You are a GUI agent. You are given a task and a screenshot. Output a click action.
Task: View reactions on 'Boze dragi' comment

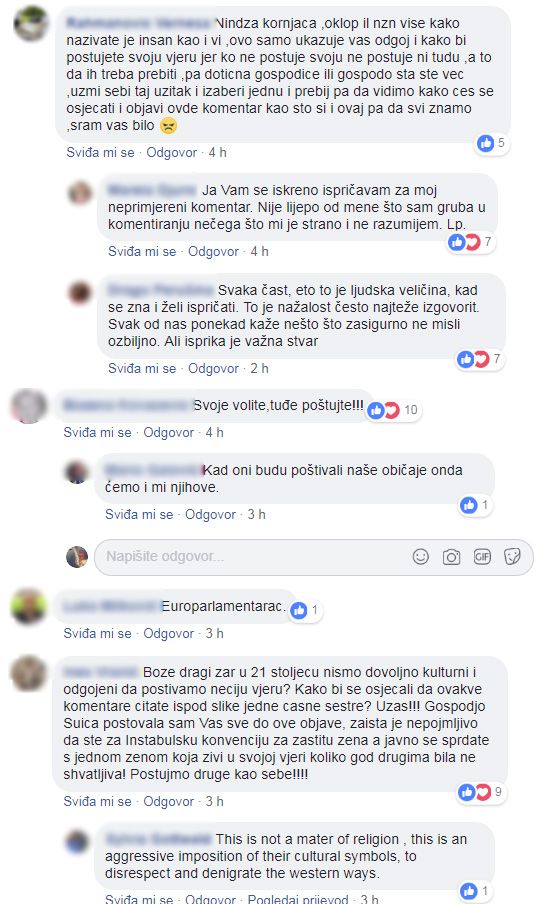pyautogui.click(x=480, y=792)
